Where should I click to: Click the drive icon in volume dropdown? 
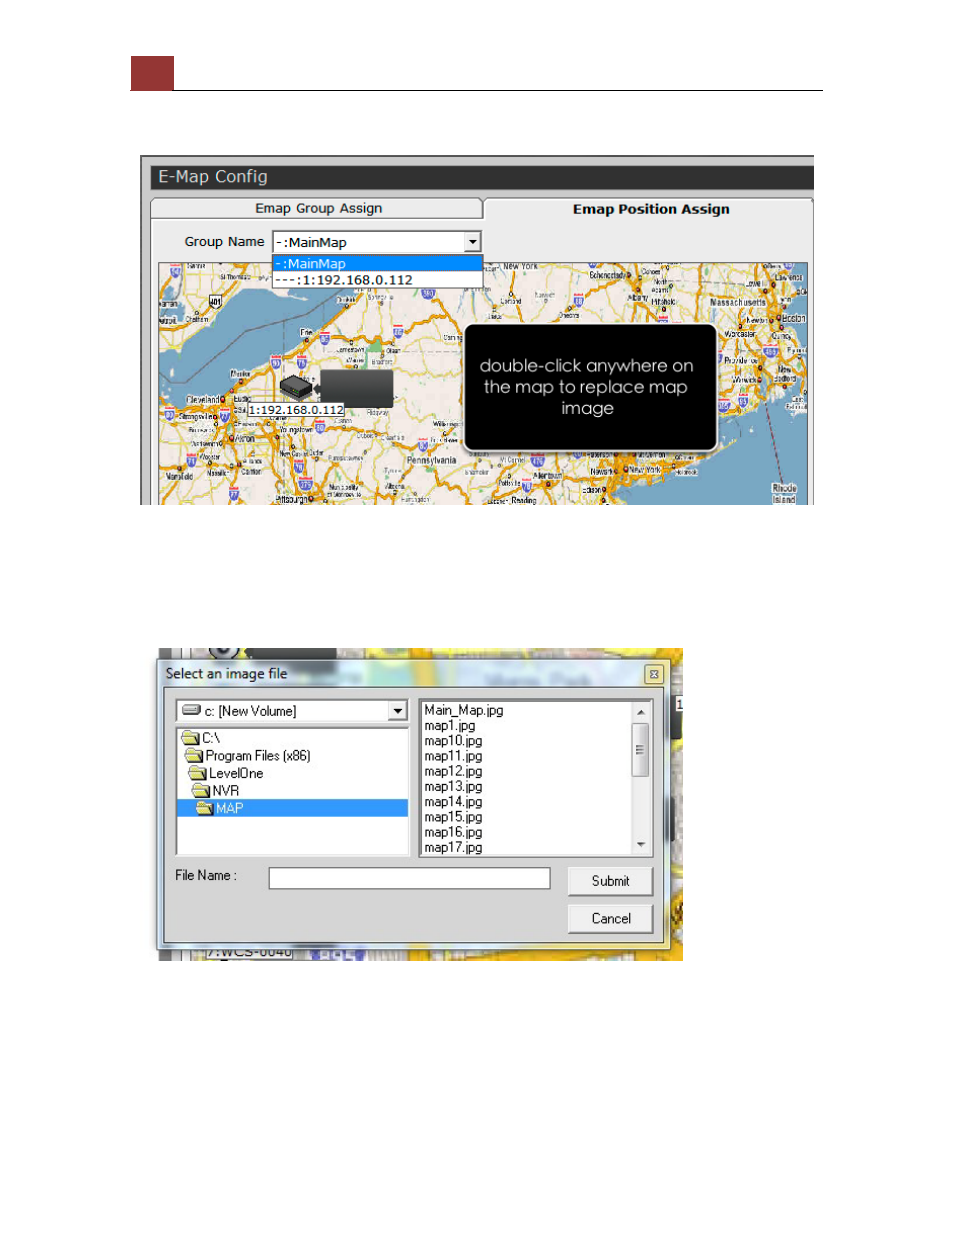tap(192, 710)
